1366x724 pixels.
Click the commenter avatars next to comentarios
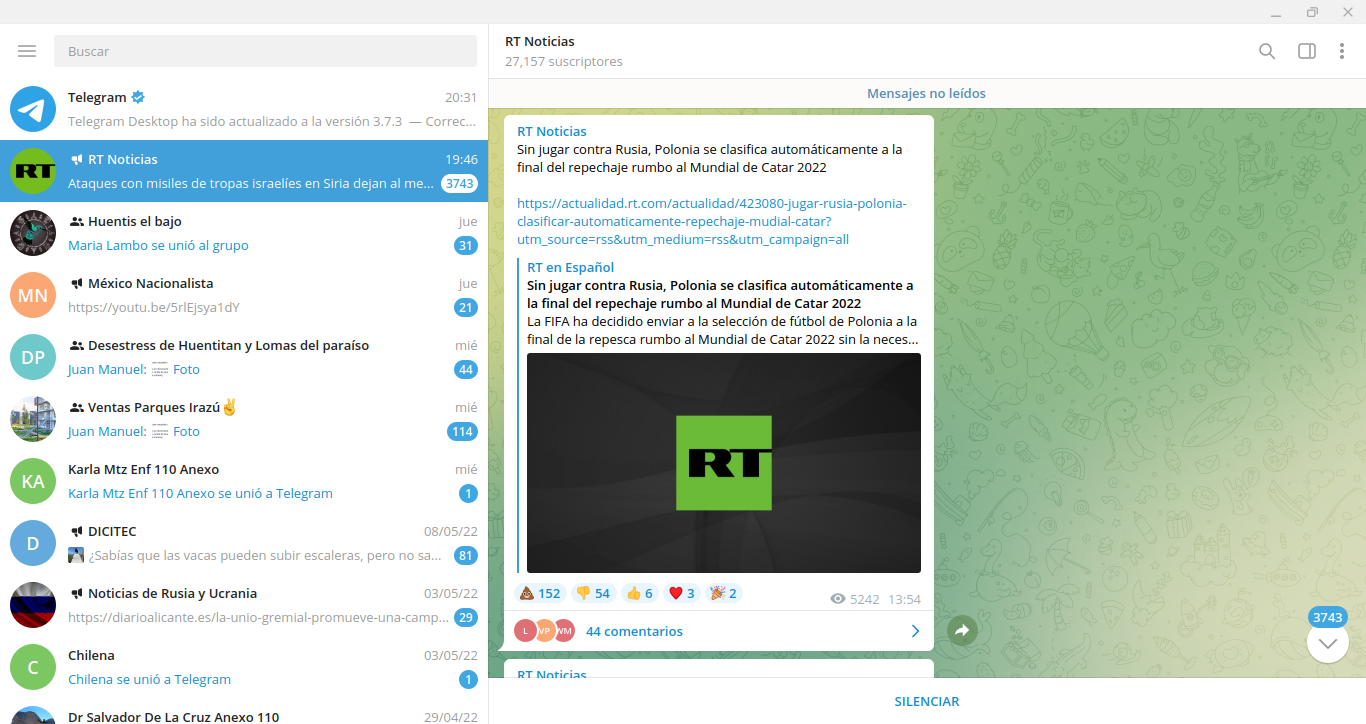click(x=545, y=631)
